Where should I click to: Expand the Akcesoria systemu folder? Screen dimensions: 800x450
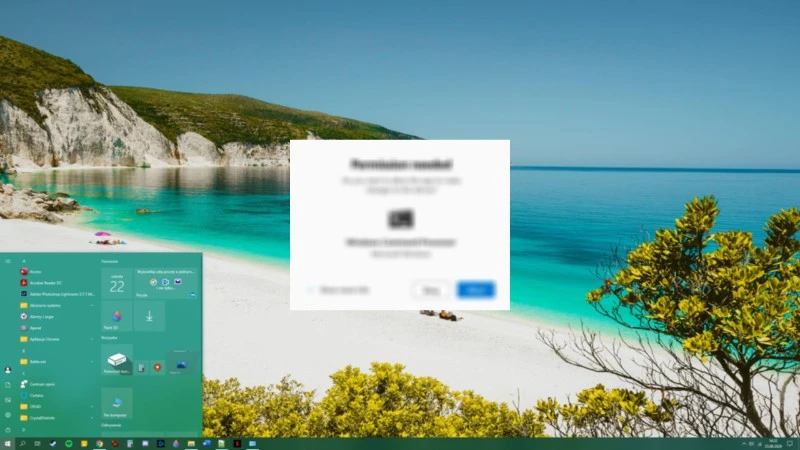(x=57, y=305)
